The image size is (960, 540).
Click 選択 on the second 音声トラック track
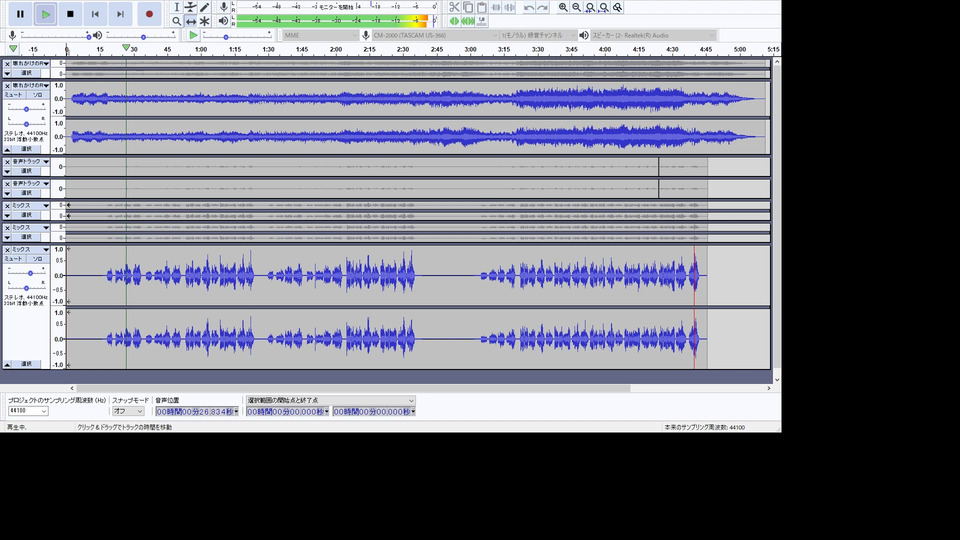(27, 193)
